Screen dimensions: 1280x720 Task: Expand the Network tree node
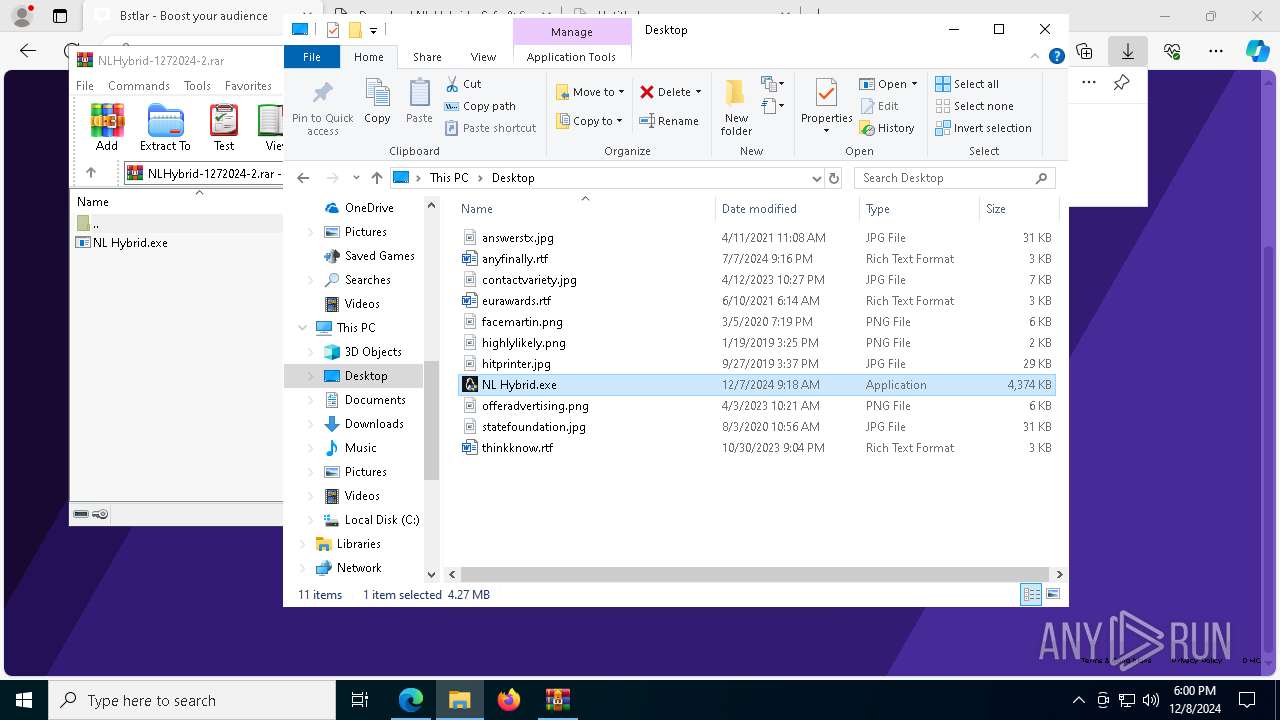(x=303, y=568)
